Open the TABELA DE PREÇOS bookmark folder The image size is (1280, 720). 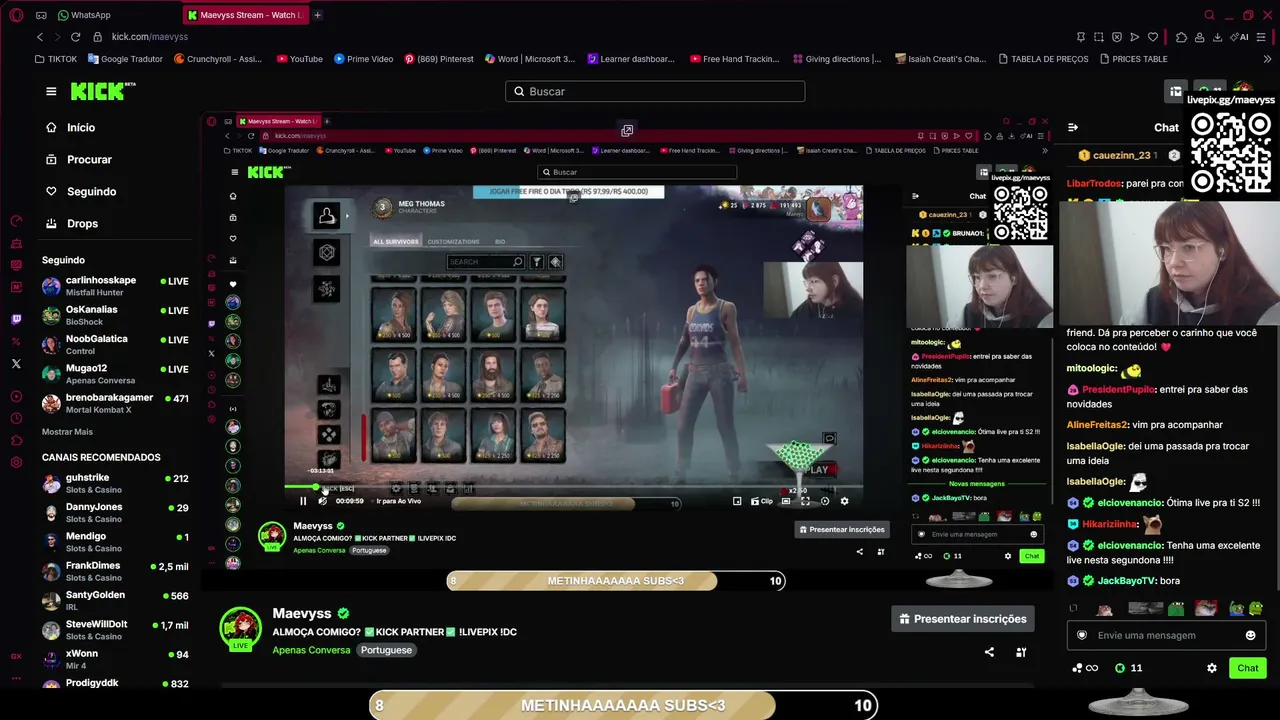(x=1042, y=59)
